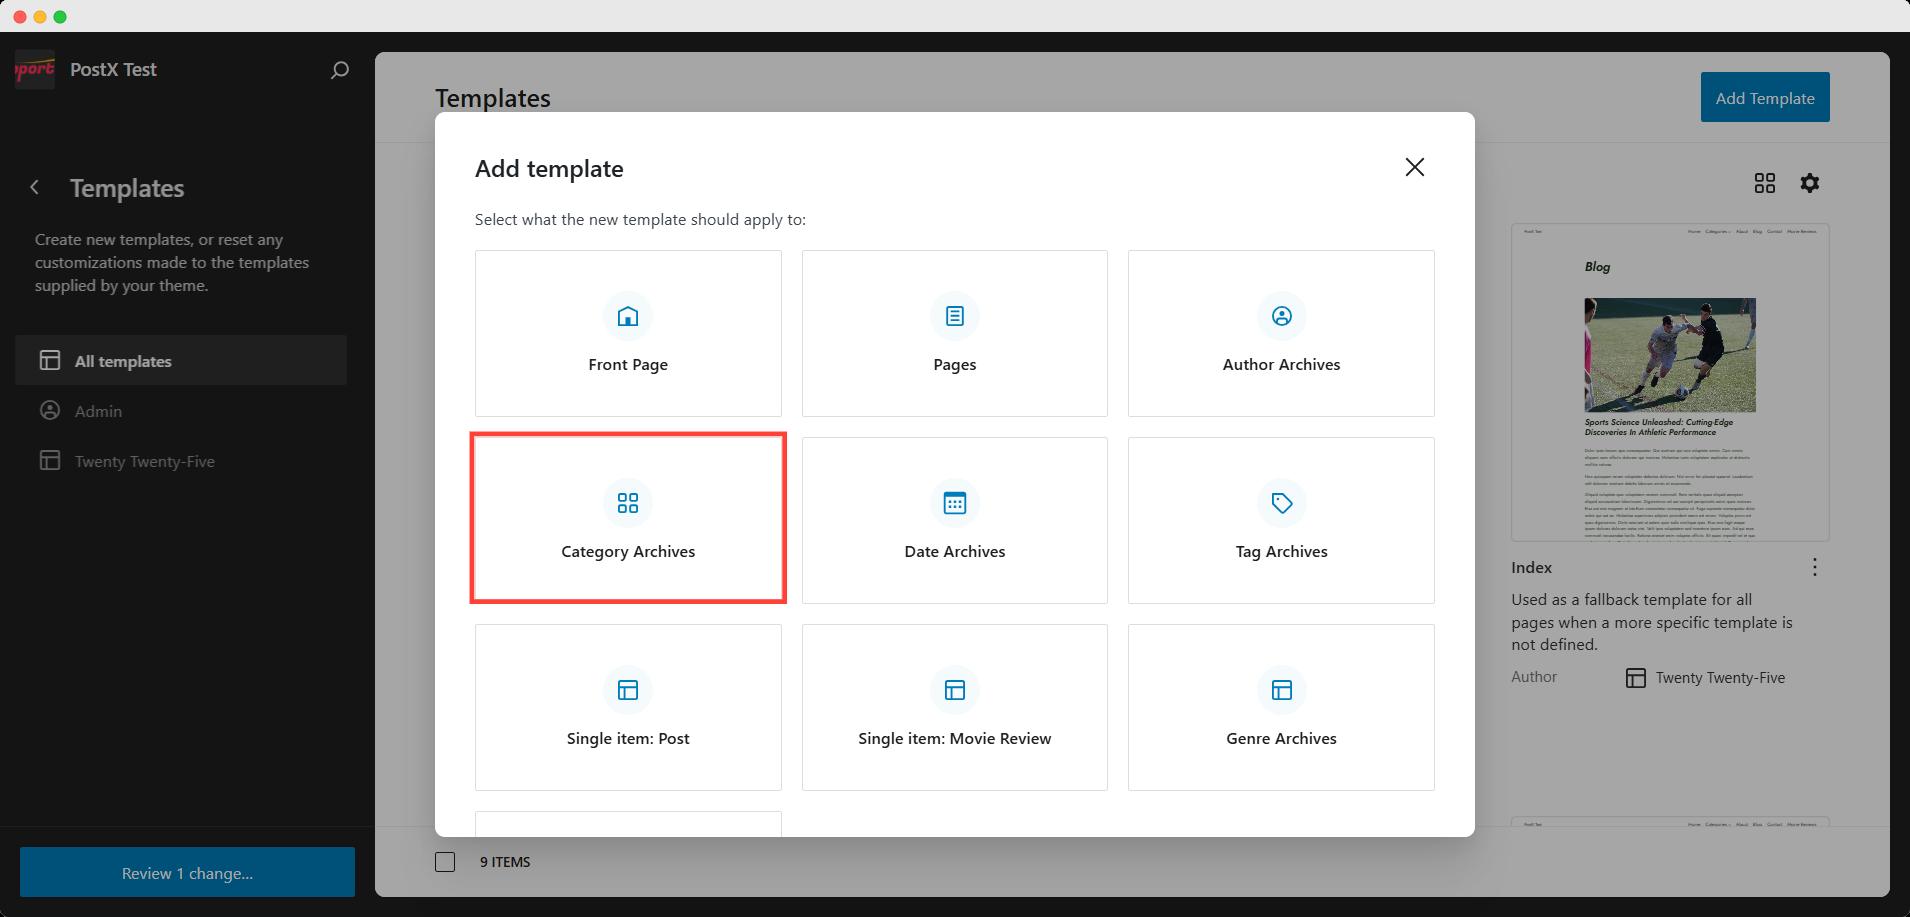This screenshot has width=1910, height=917.
Task: Click the PostX Test site title
Action: point(113,69)
